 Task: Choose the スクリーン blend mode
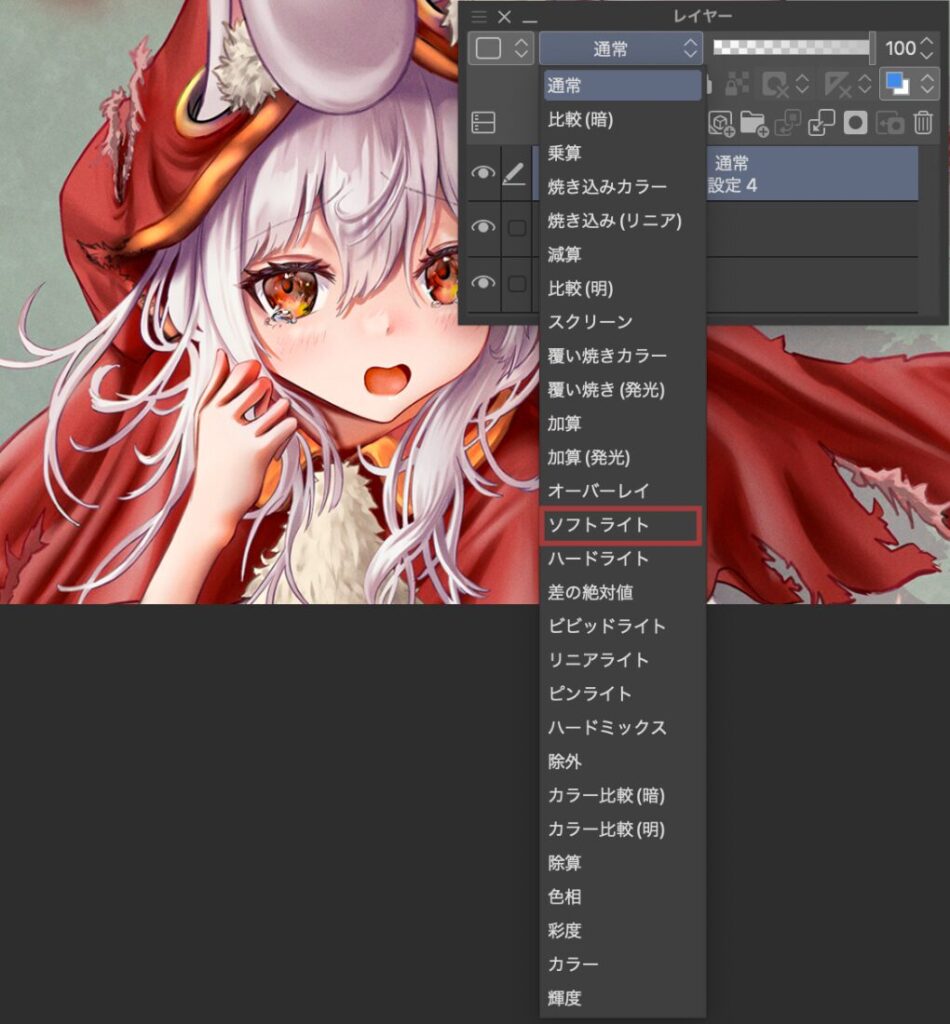pyautogui.click(x=622, y=322)
